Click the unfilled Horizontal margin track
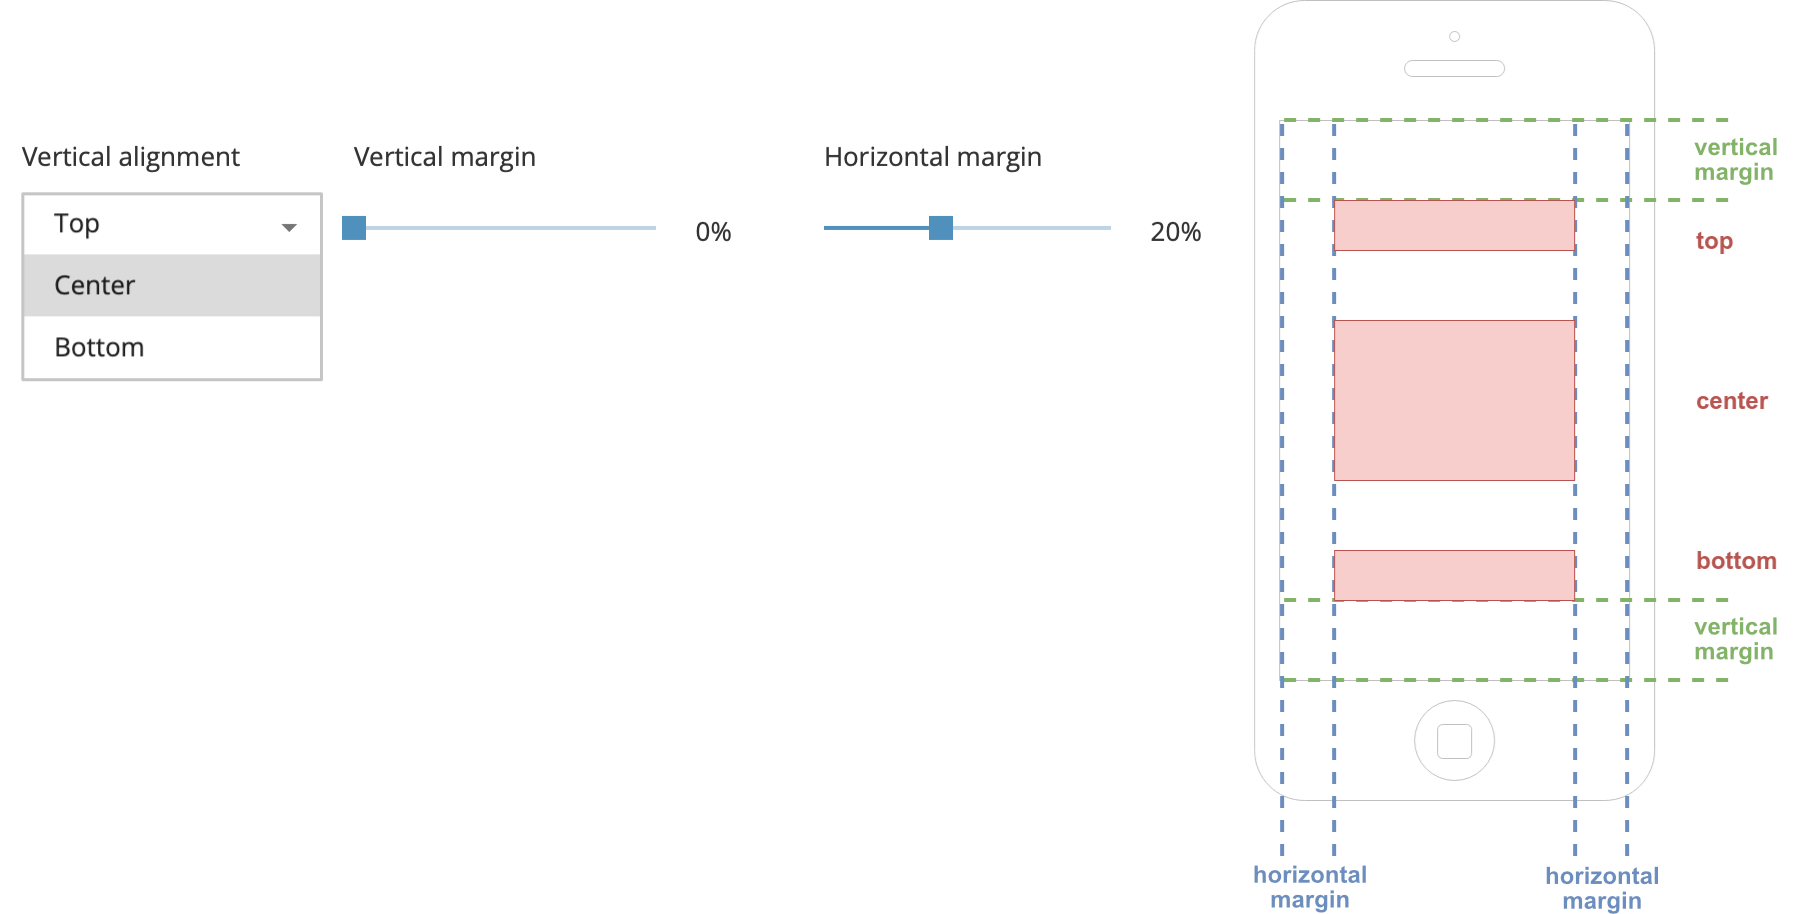The width and height of the screenshot is (1800, 914). coord(1032,228)
